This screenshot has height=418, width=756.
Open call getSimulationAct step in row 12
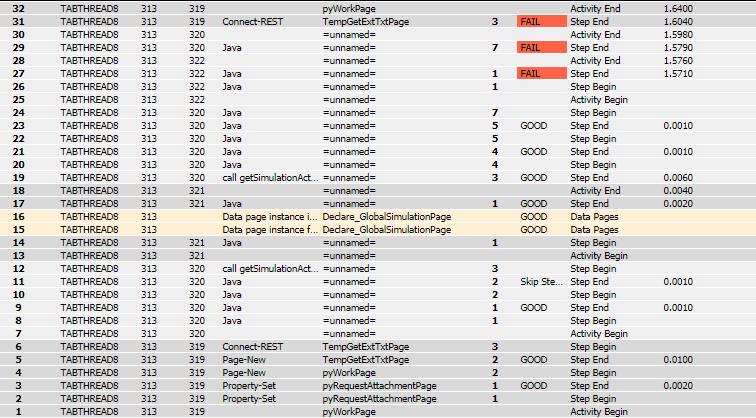pyautogui.click(x=270, y=269)
